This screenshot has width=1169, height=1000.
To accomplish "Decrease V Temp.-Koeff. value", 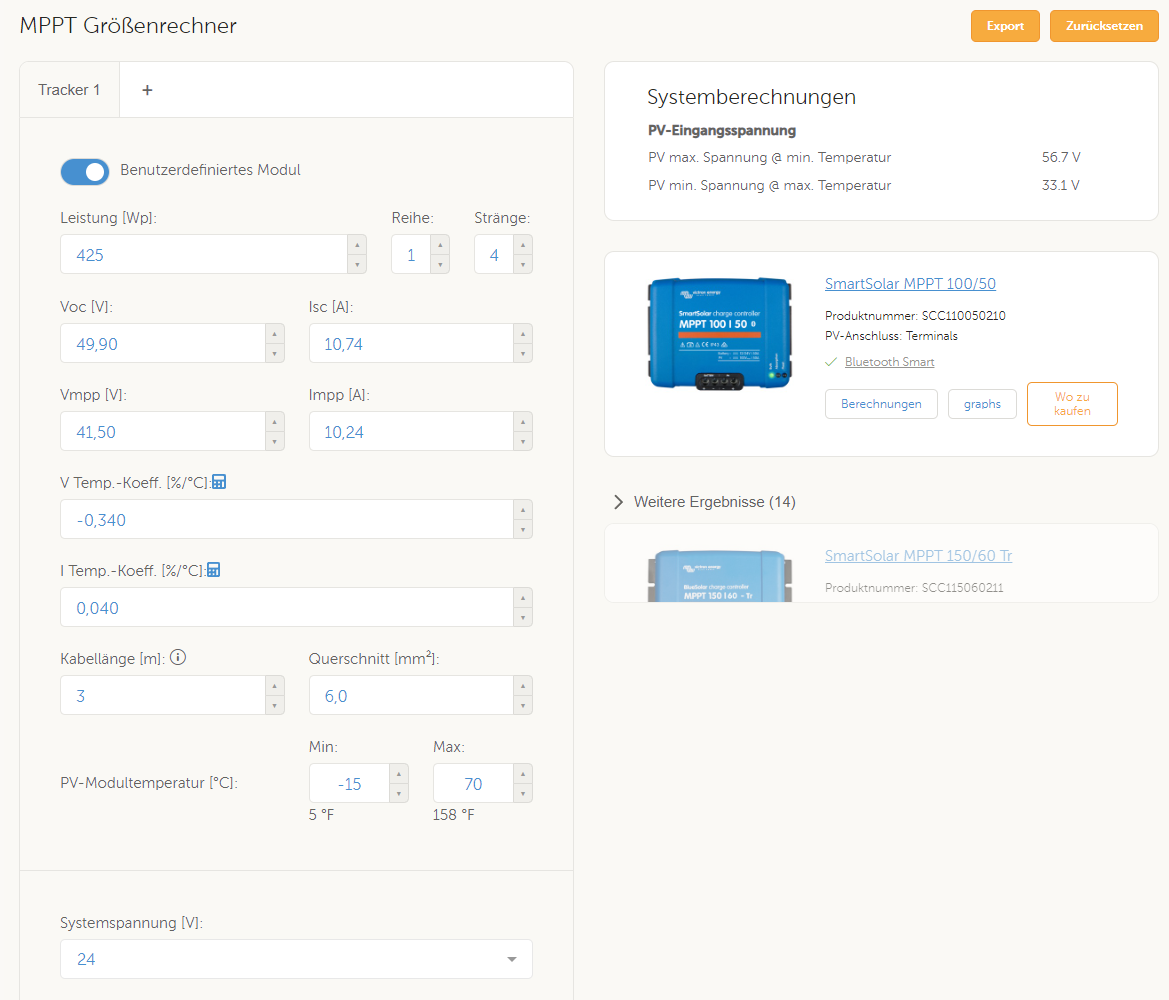I will coord(523,529).
